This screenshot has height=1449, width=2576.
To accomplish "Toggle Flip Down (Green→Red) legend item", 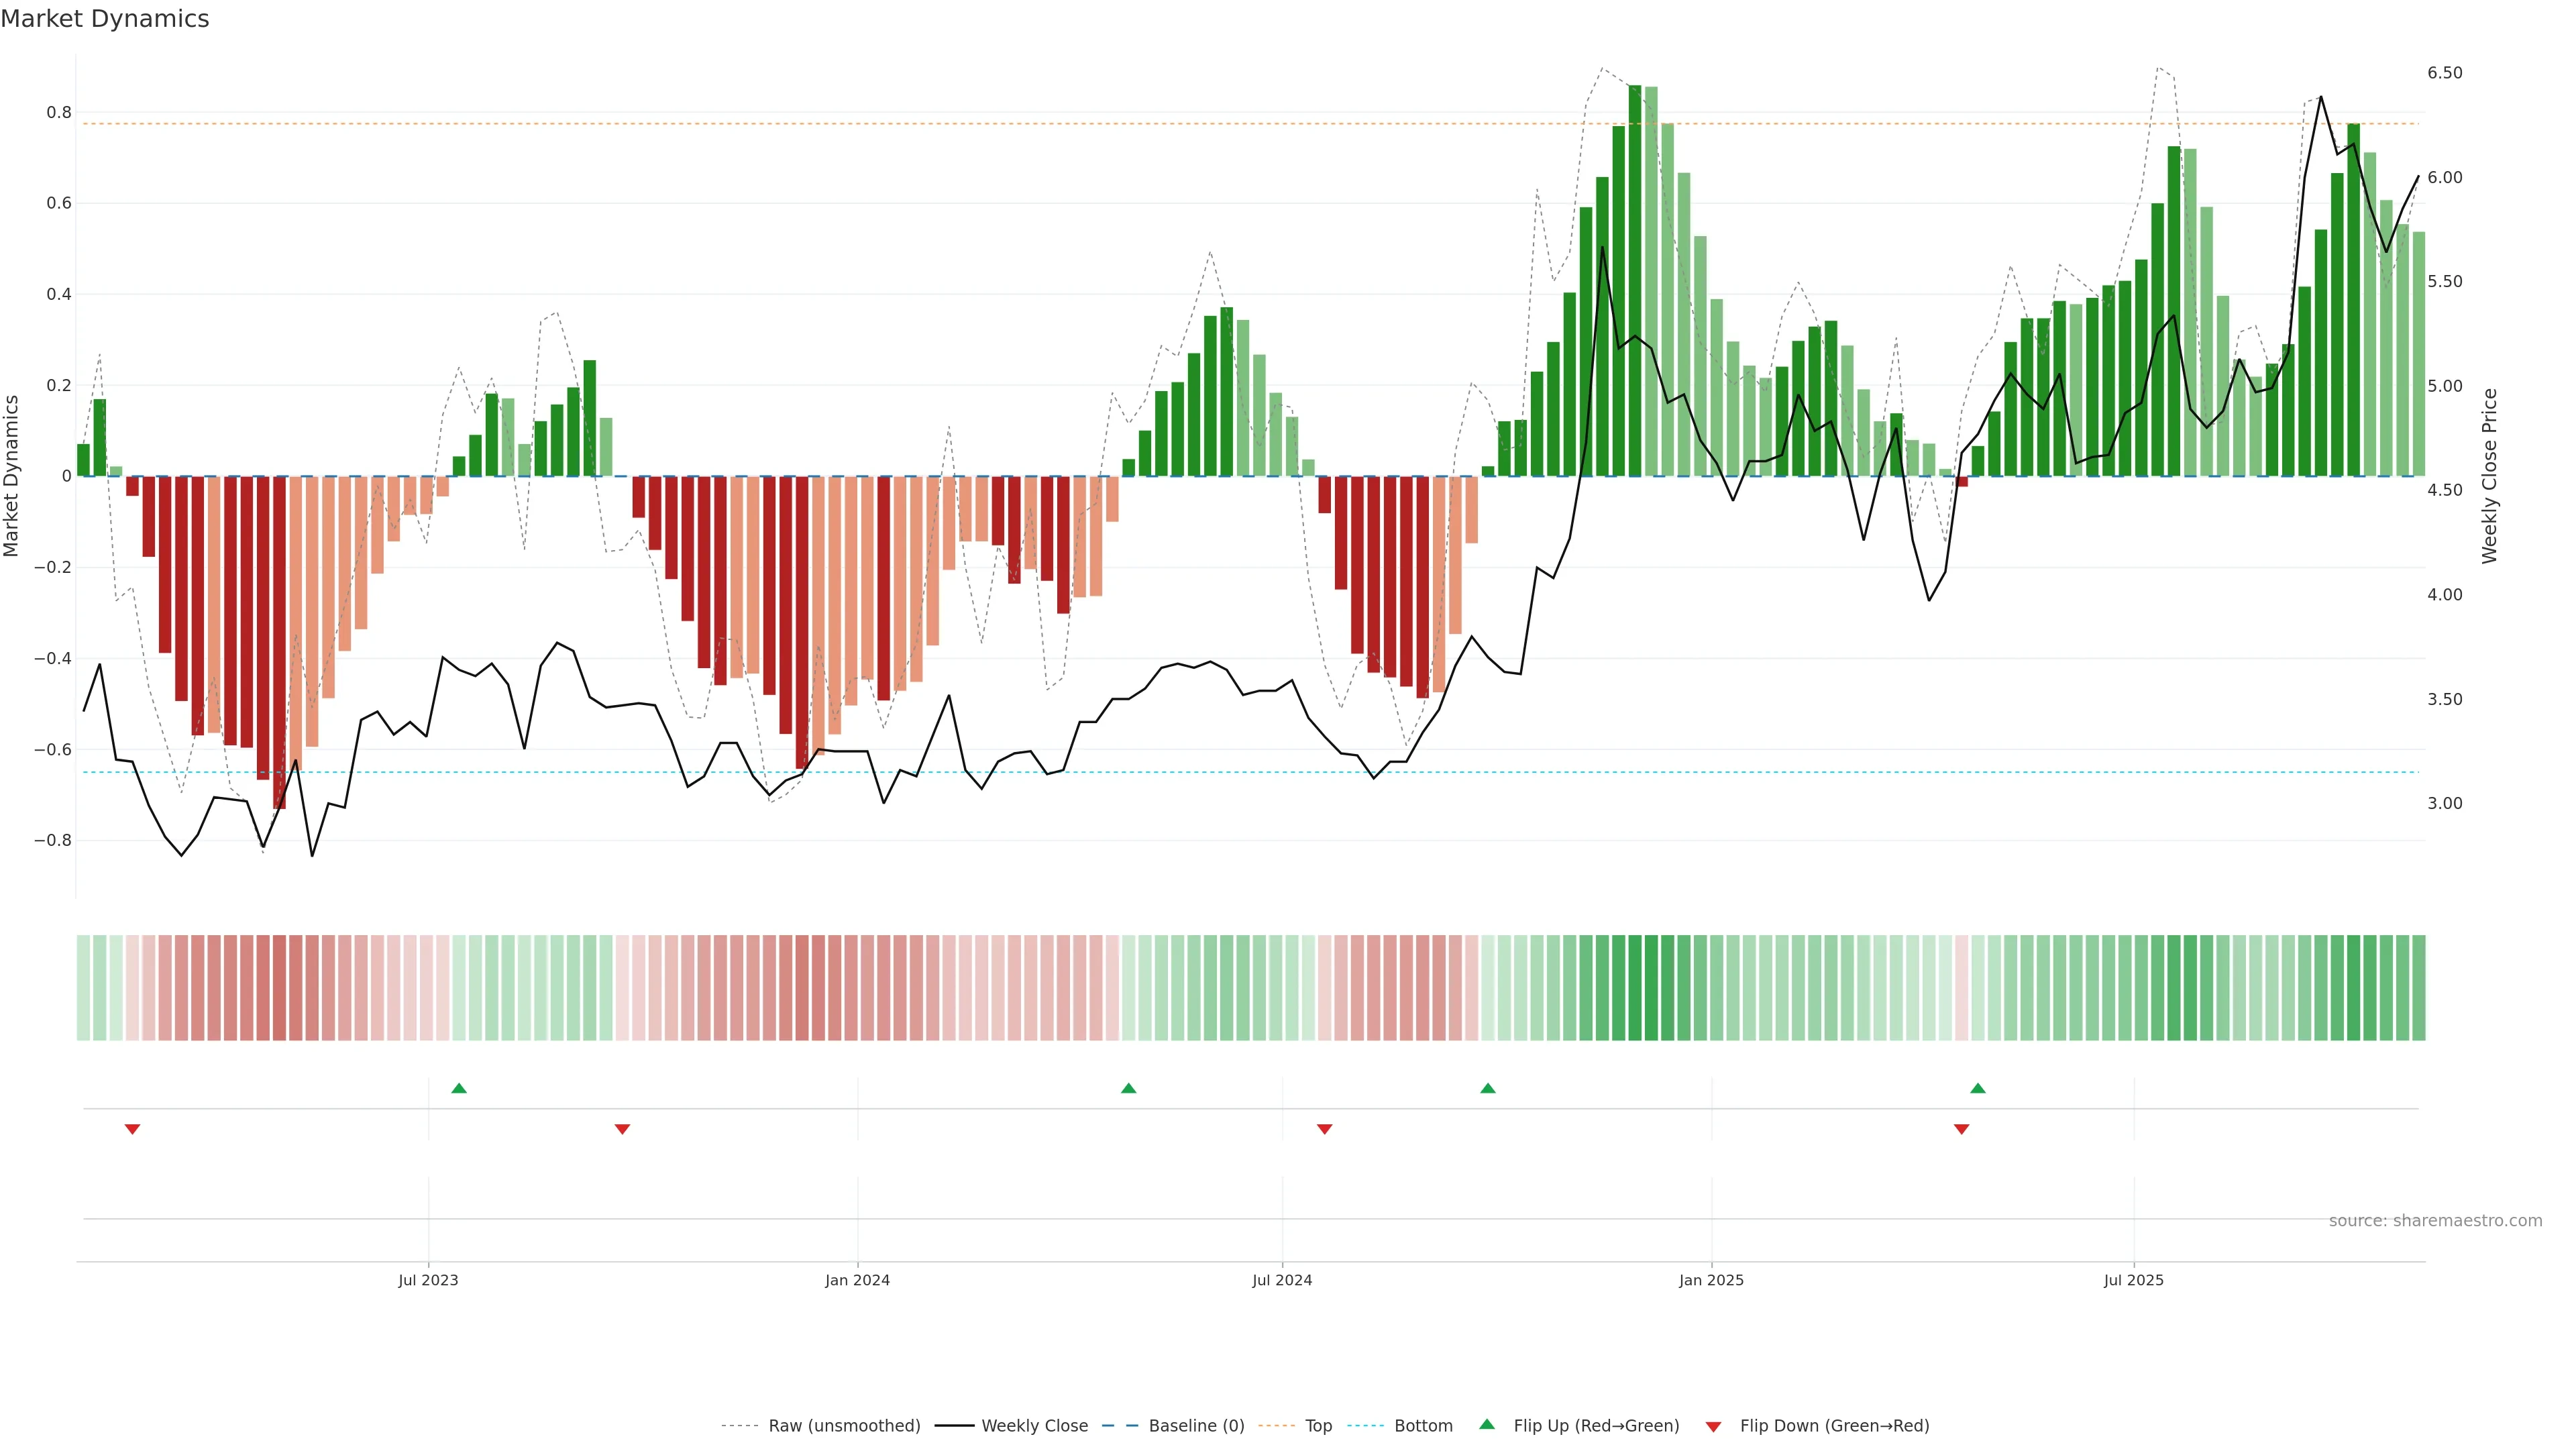I will point(1834,1426).
